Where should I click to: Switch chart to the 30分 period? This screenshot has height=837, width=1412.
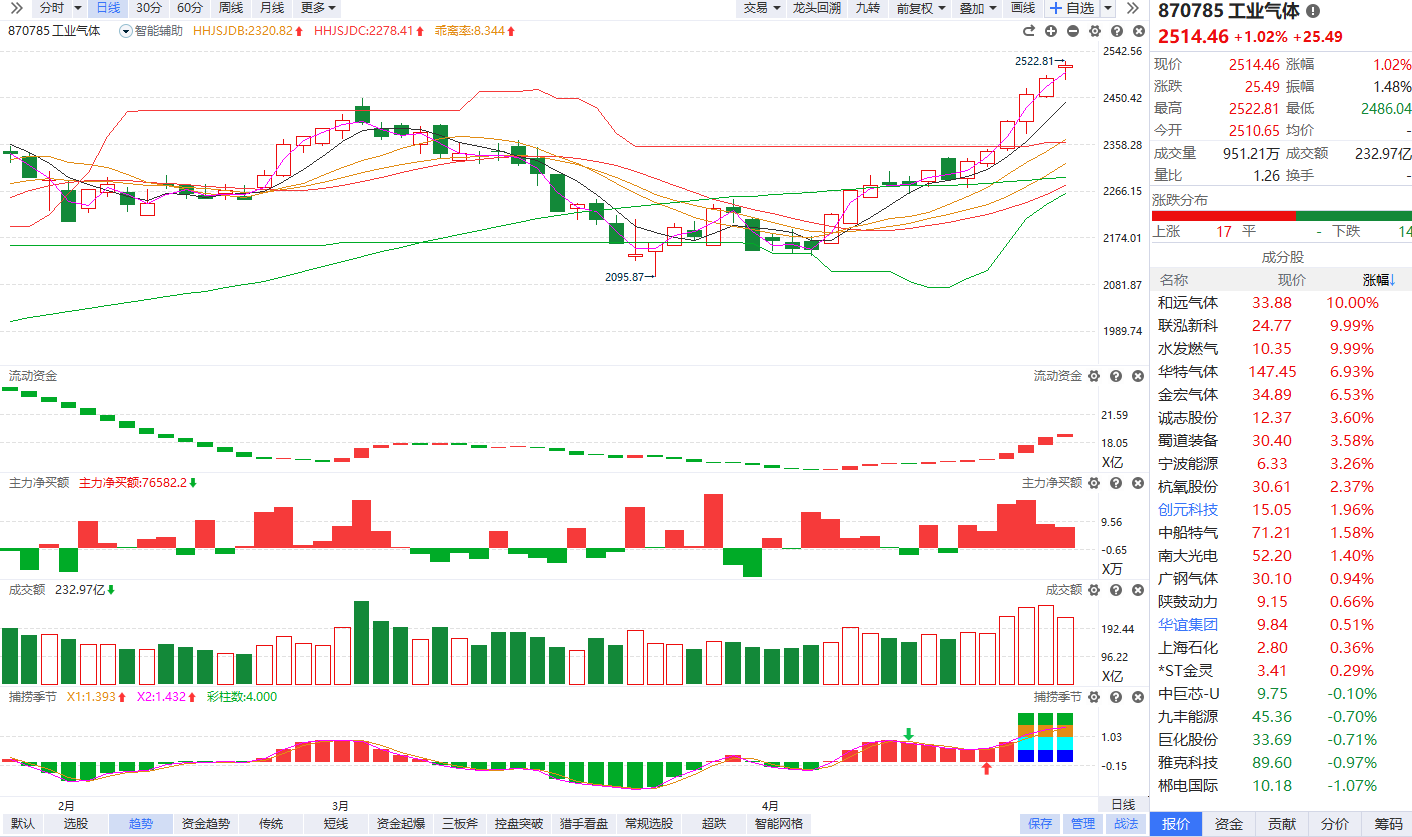(148, 8)
